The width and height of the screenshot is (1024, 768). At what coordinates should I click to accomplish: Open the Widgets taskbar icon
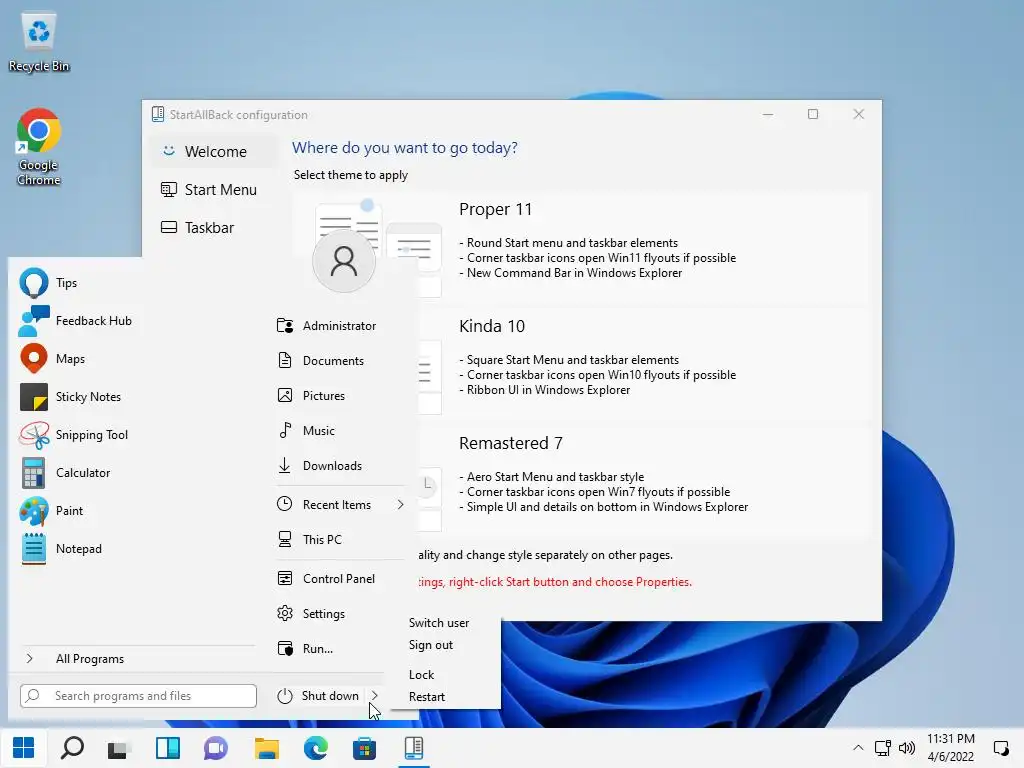(168, 748)
